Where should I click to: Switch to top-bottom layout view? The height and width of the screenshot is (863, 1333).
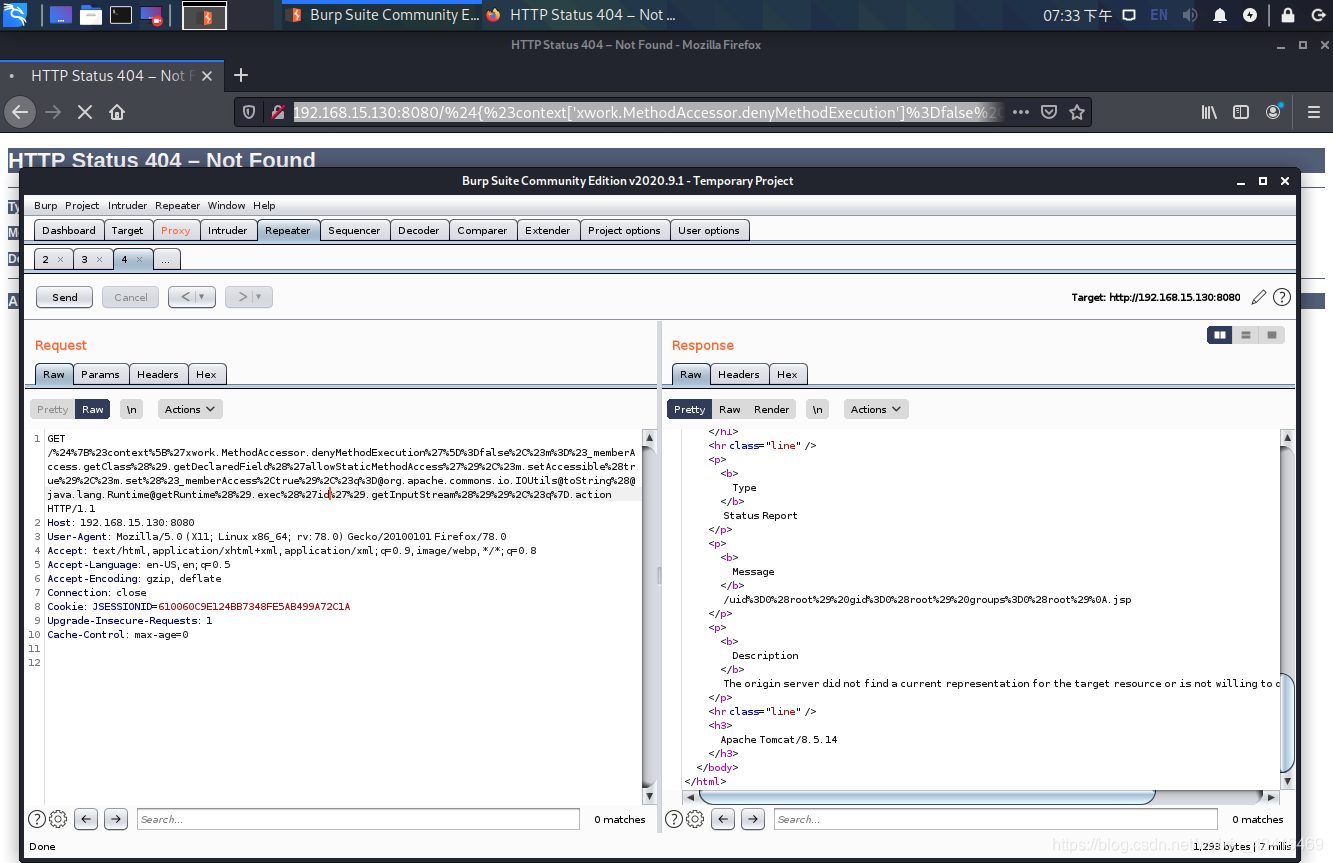[x=1246, y=335]
